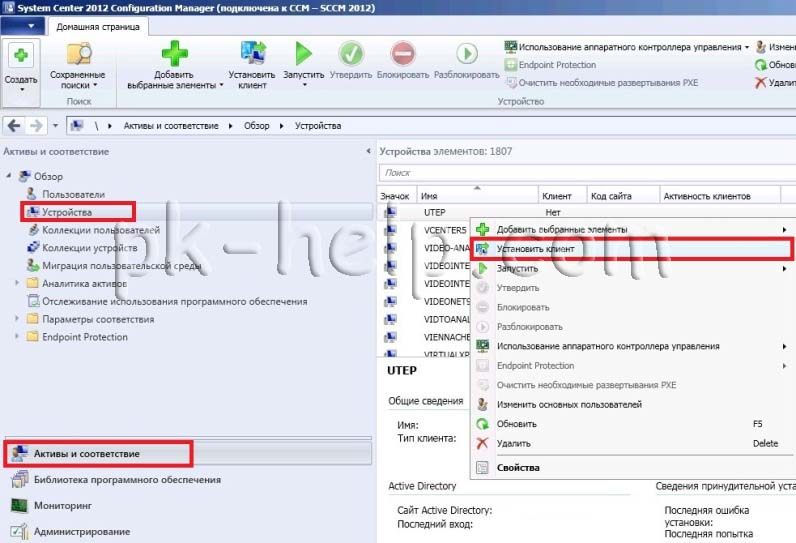Screen dimensions: 796x543
Task: Click Утвердить checkmark ribbon icon
Action: (351, 53)
